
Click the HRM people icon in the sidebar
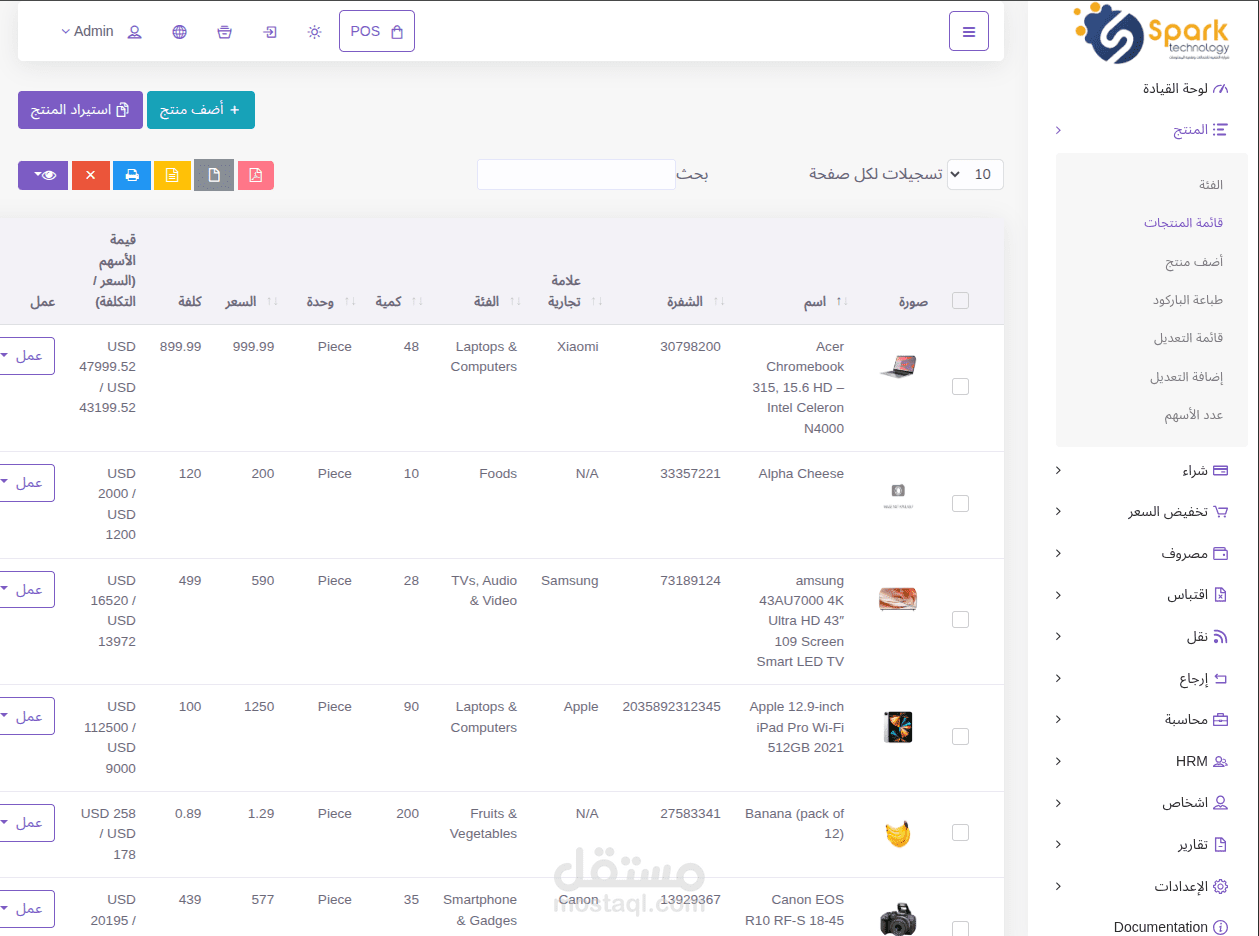[1220, 761]
